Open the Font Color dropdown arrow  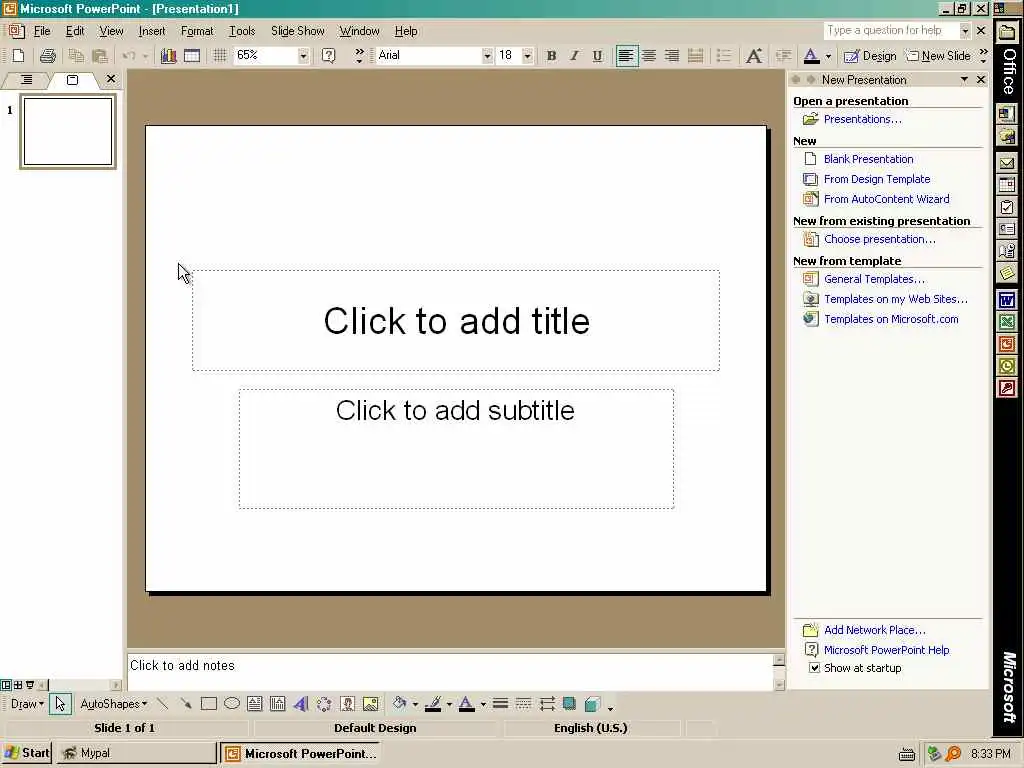point(828,56)
